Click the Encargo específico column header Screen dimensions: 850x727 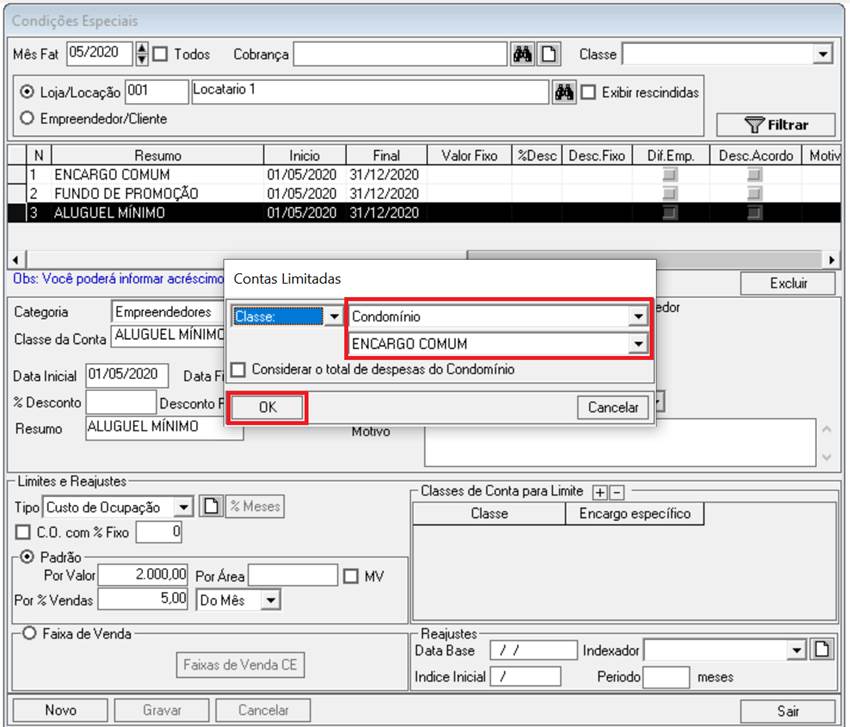point(634,513)
